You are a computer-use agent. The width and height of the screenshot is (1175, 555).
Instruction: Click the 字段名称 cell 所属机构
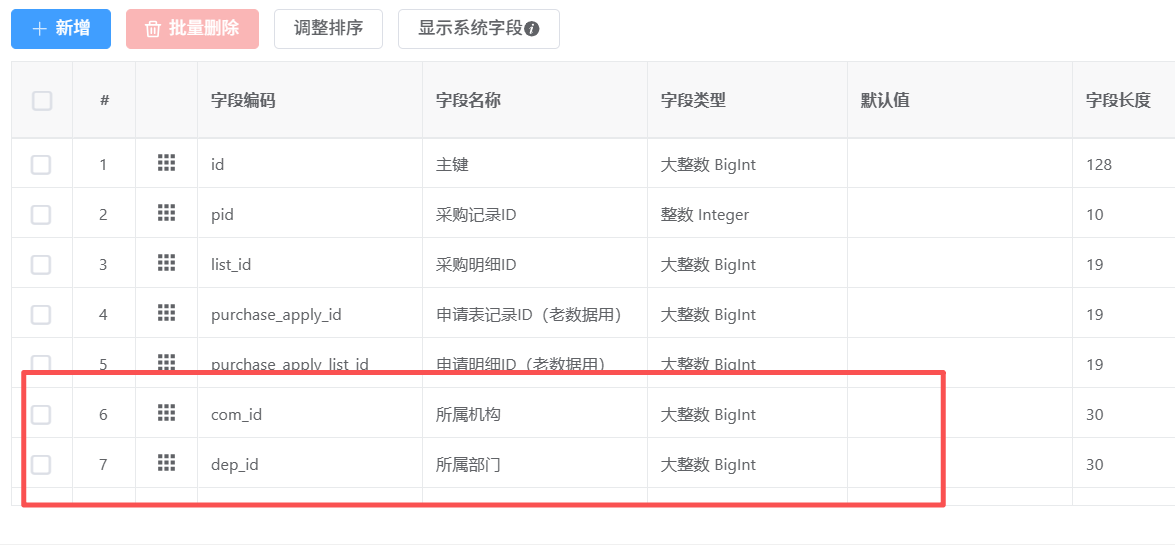(468, 414)
